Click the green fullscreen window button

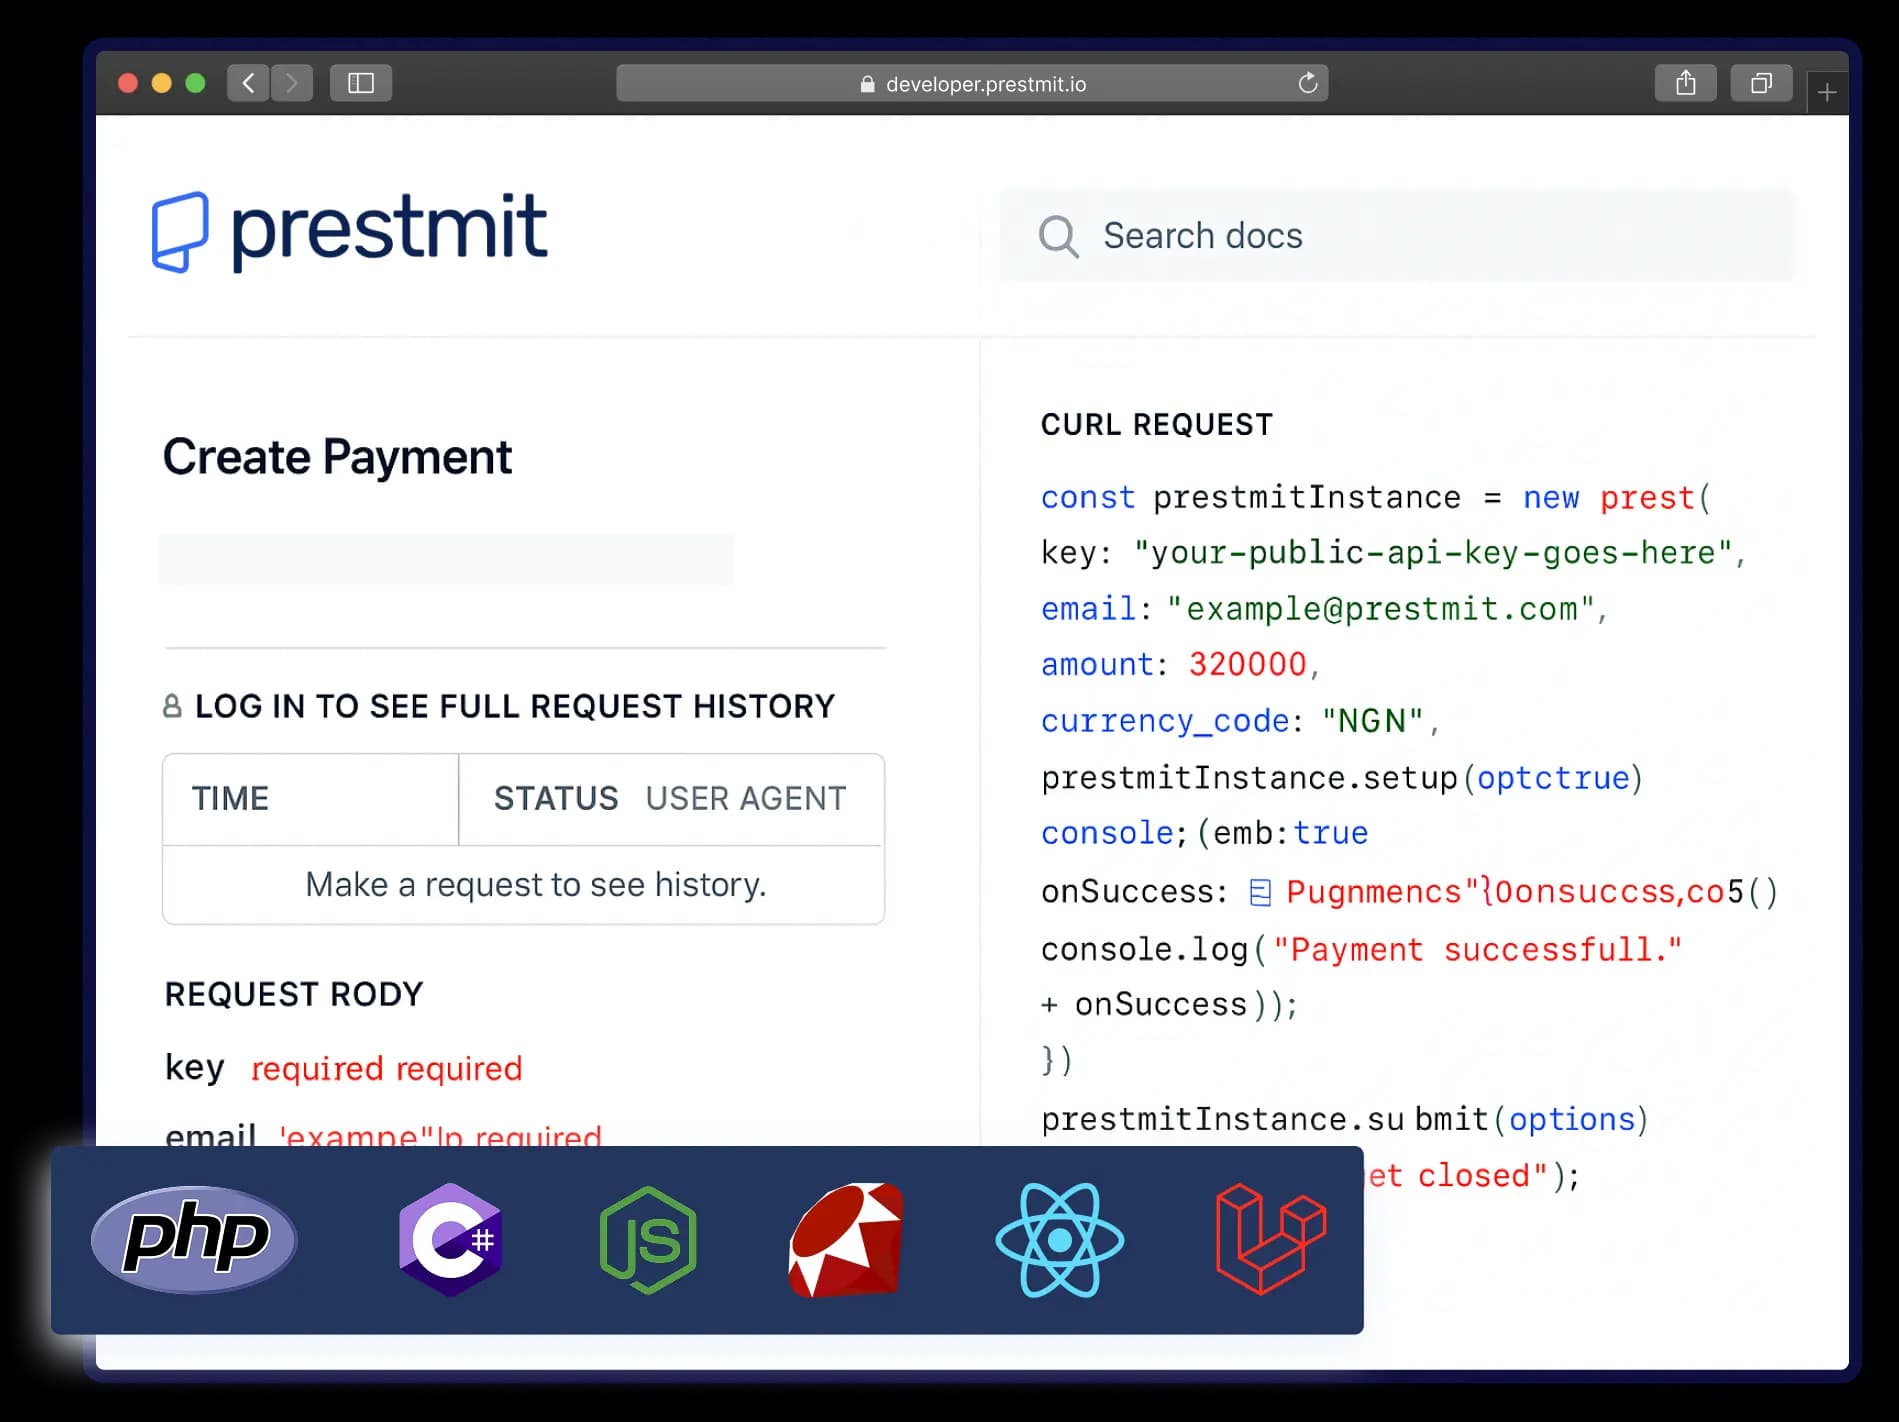click(196, 83)
